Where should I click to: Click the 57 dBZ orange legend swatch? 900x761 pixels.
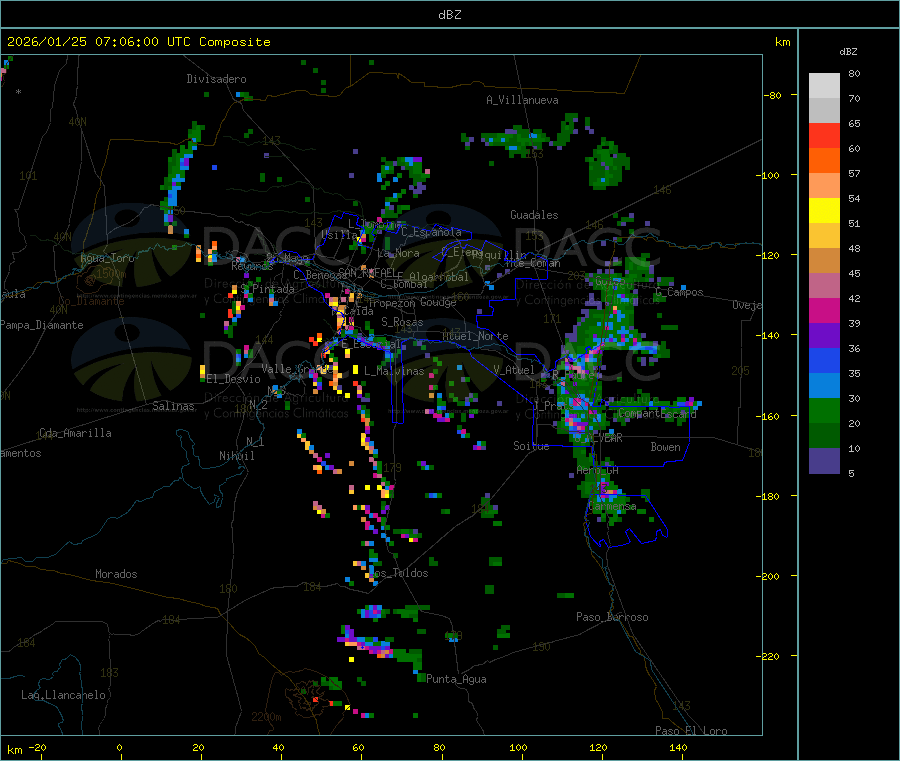point(824,161)
